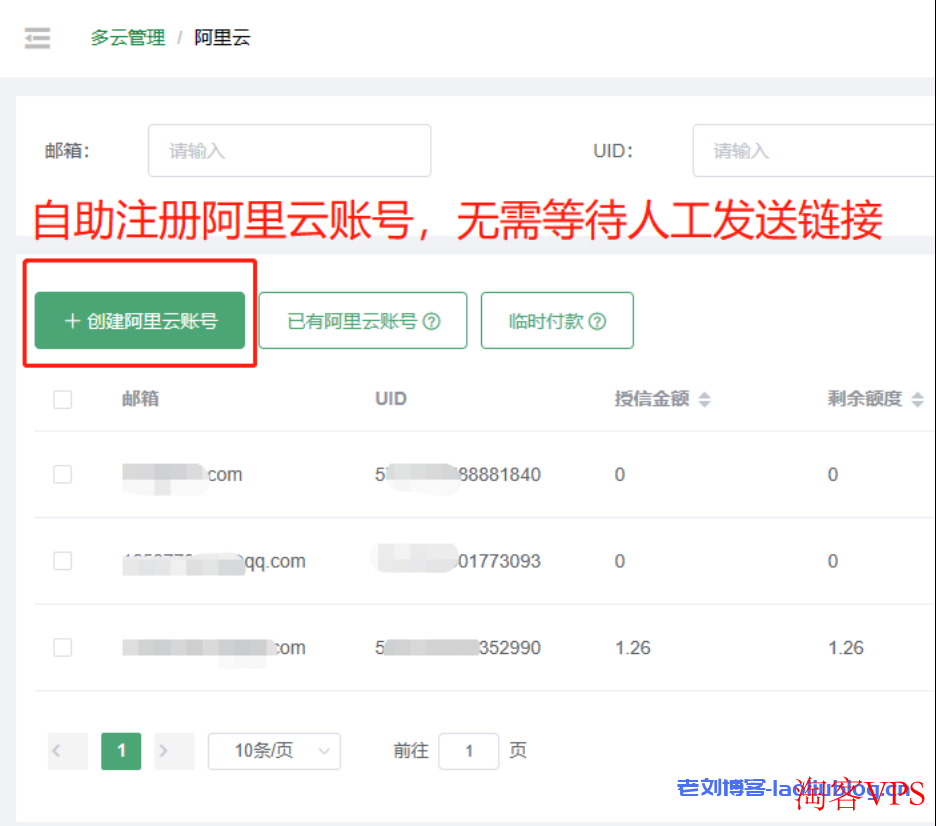
Task: Click the 剩余额度 value 1.26
Action: [x=846, y=648]
